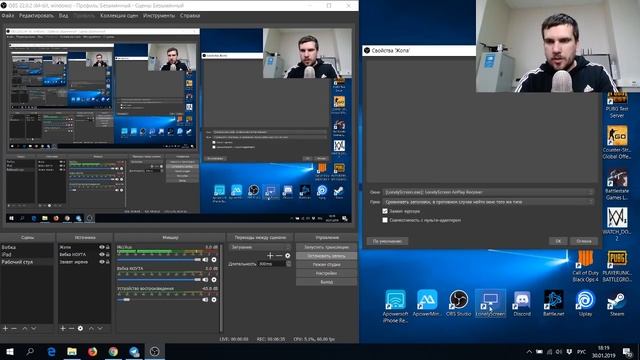Open Настройки in the controls panel

[x=326, y=273]
